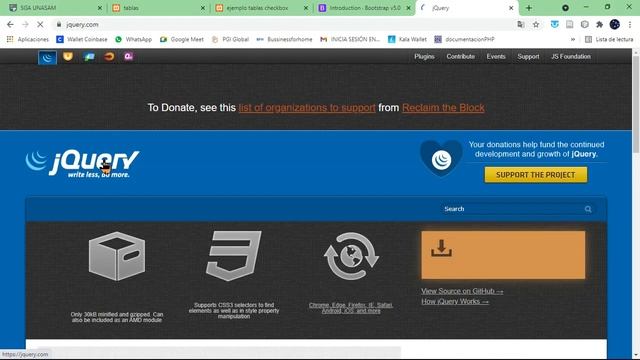Screen dimensions: 640x360
Task: Switch to the tablas tab
Action: pyautogui.click(x=158, y=8)
